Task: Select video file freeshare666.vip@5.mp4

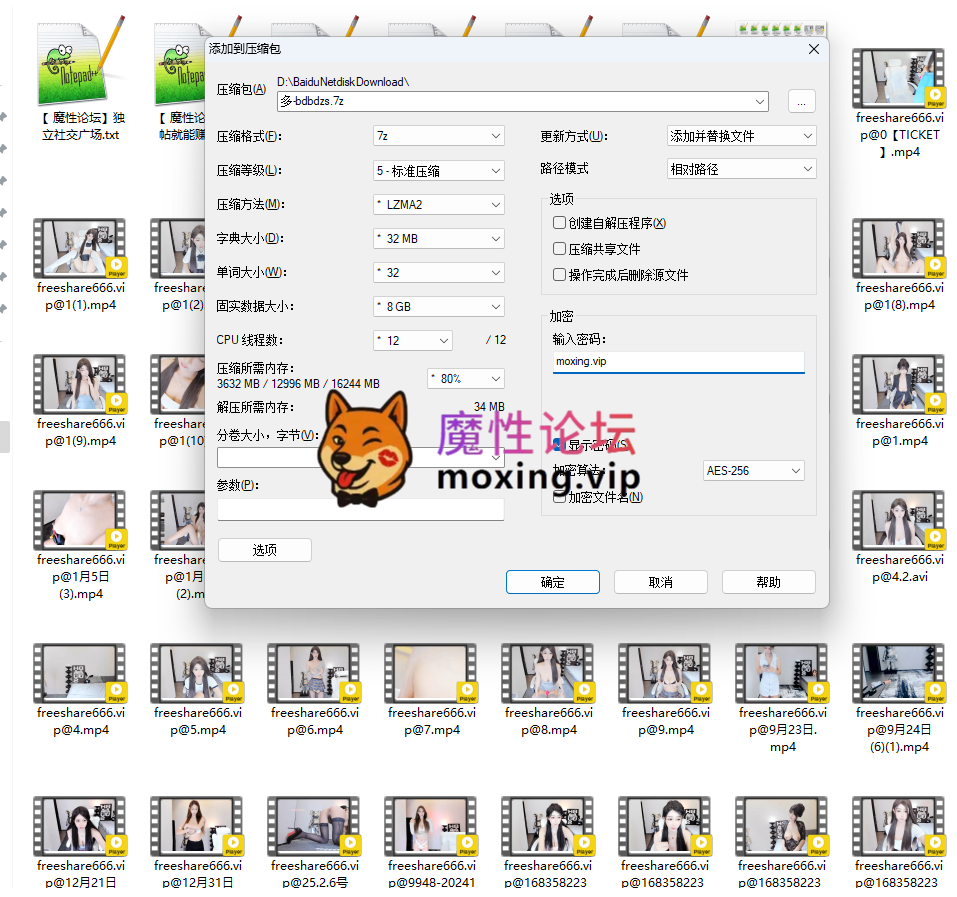Action: point(197,673)
